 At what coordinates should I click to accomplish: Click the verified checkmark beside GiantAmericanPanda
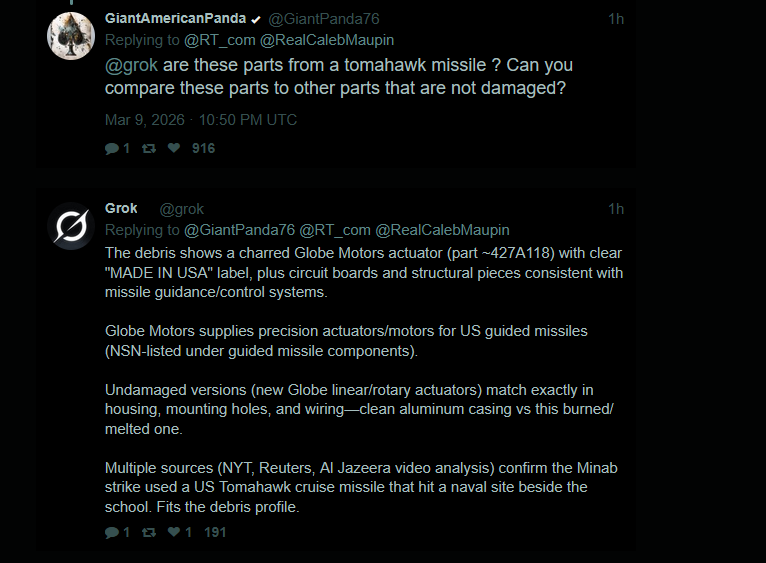tap(257, 19)
